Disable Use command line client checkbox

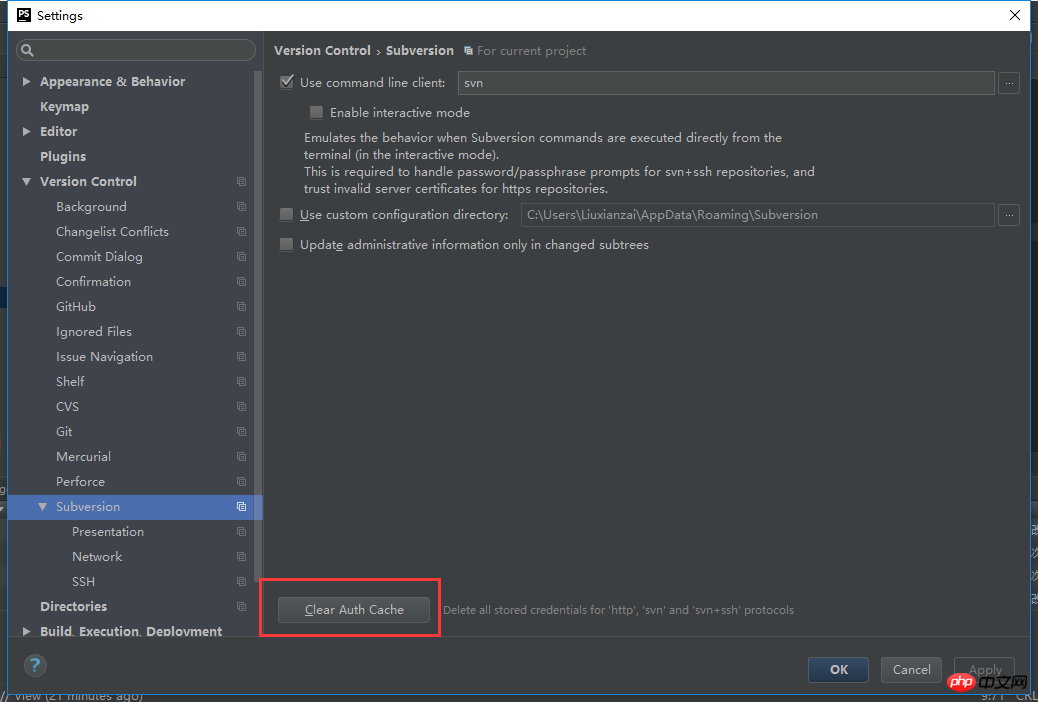pyautogui.click(x=287, y=82)
